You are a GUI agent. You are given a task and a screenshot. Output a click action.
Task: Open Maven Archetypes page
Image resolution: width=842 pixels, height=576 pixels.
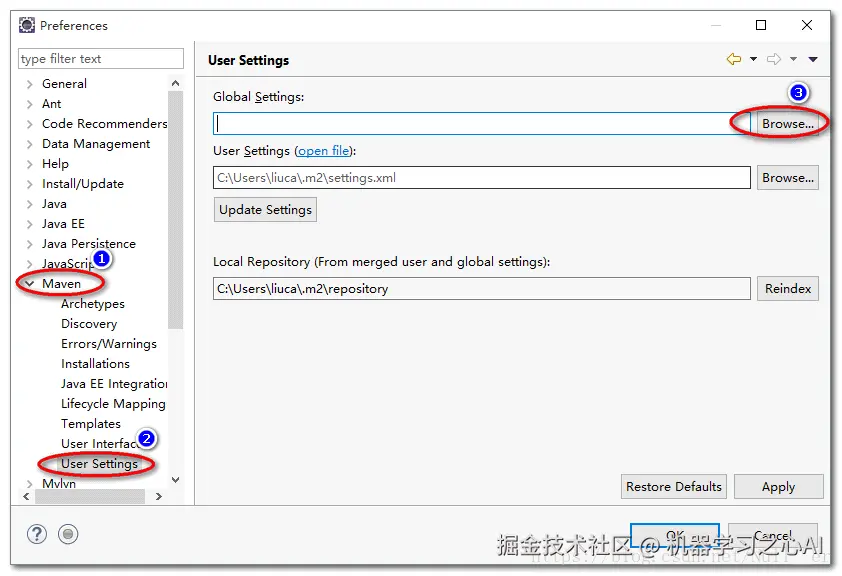pos(93,304)
